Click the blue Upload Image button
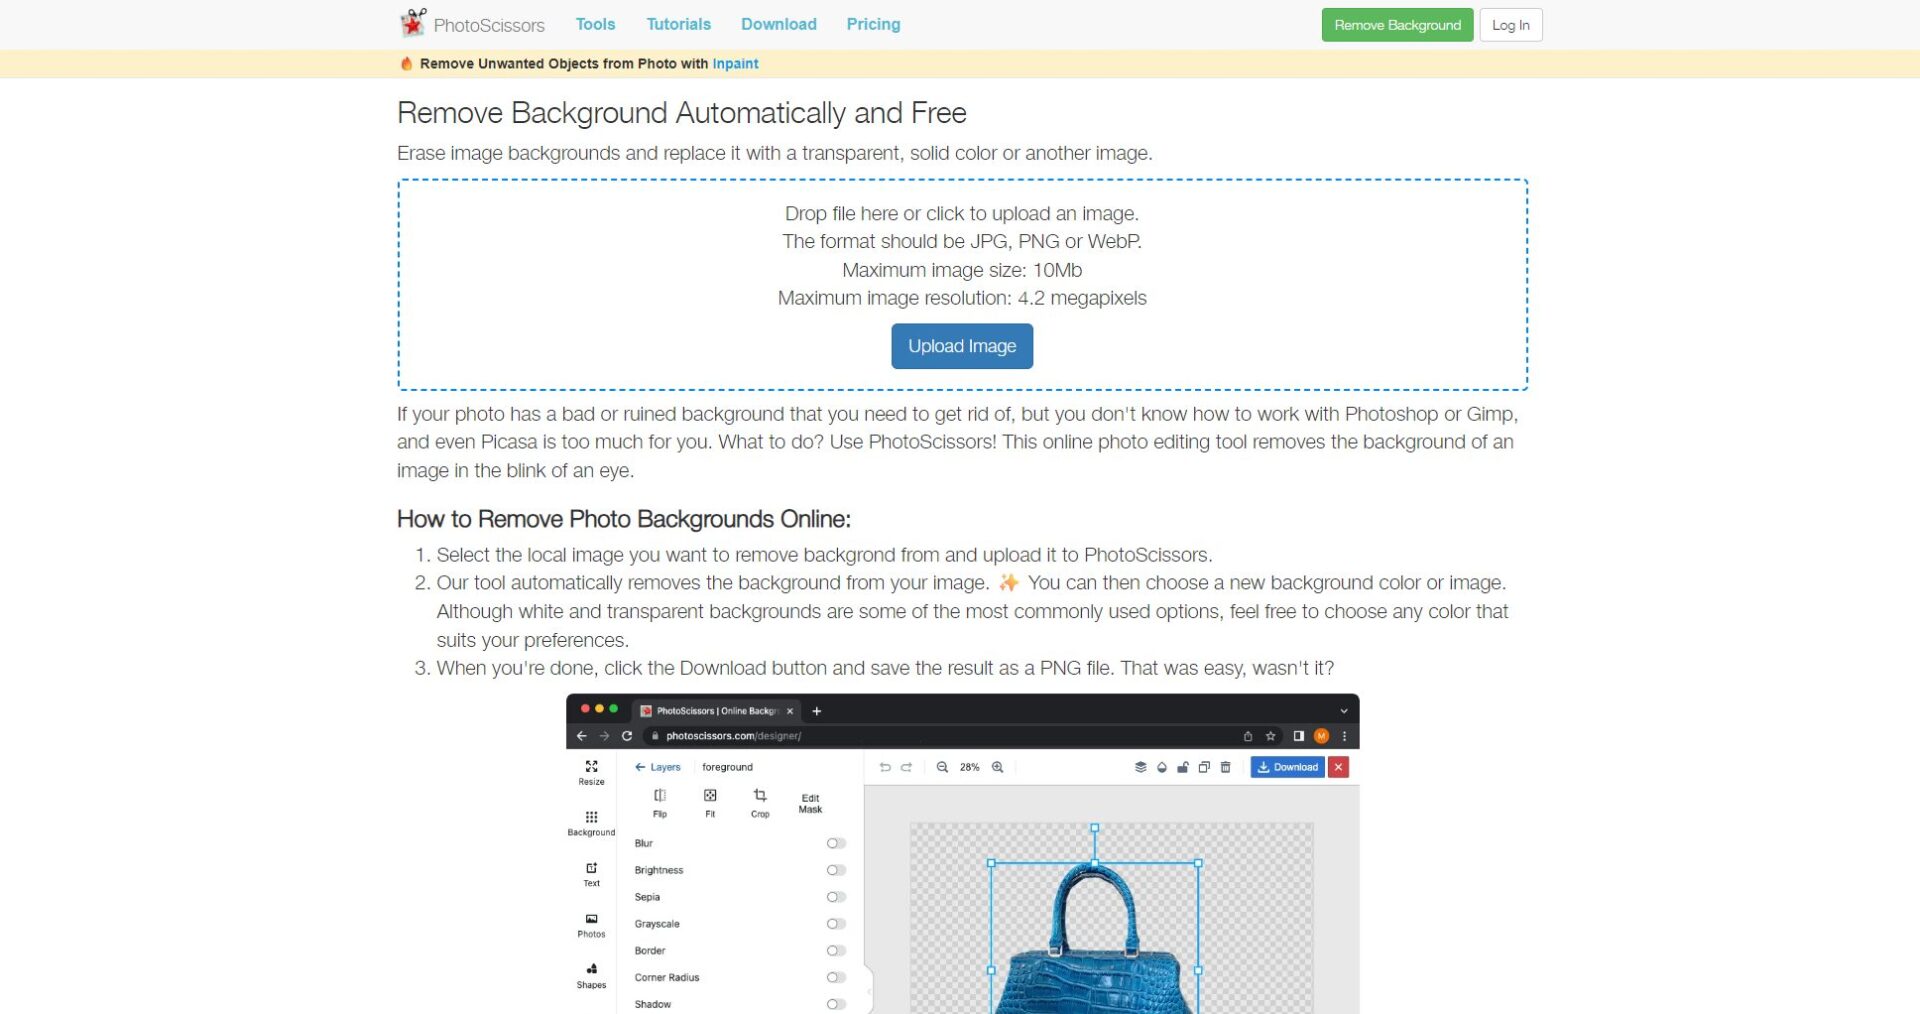The height and width of the screenshot is (1014, 1920). point(962,346)
